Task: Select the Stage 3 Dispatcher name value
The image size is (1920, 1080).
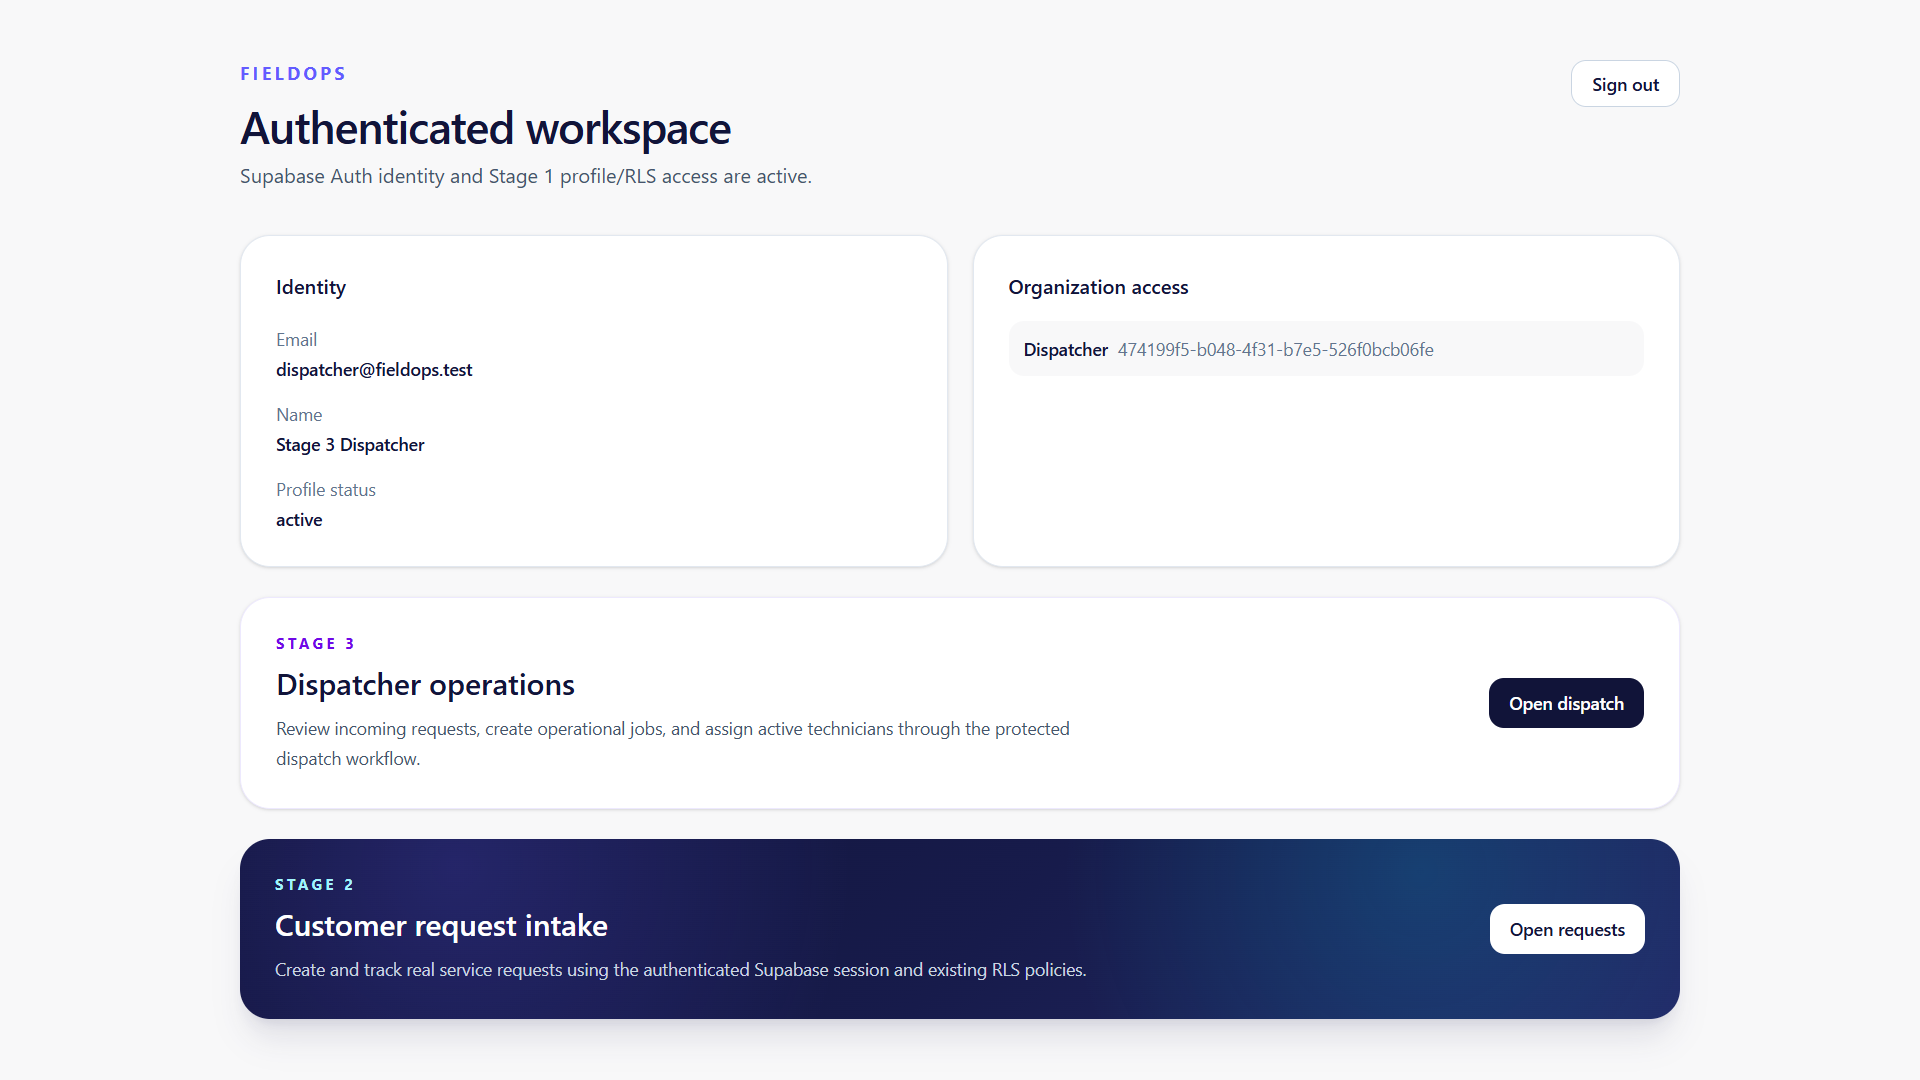Action: tap(350, 445)
